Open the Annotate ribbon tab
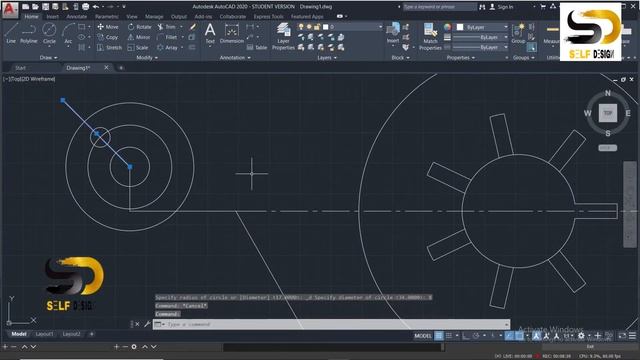Viewport: 640px width, 360px height. click(77, 17)
